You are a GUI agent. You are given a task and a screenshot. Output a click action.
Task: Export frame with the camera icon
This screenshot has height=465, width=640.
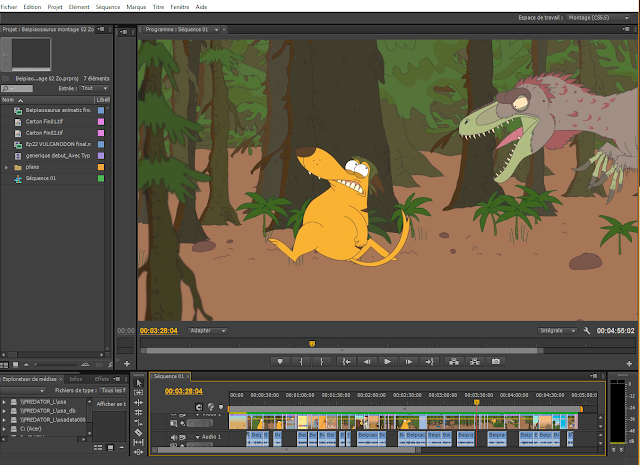pos(496,362)
